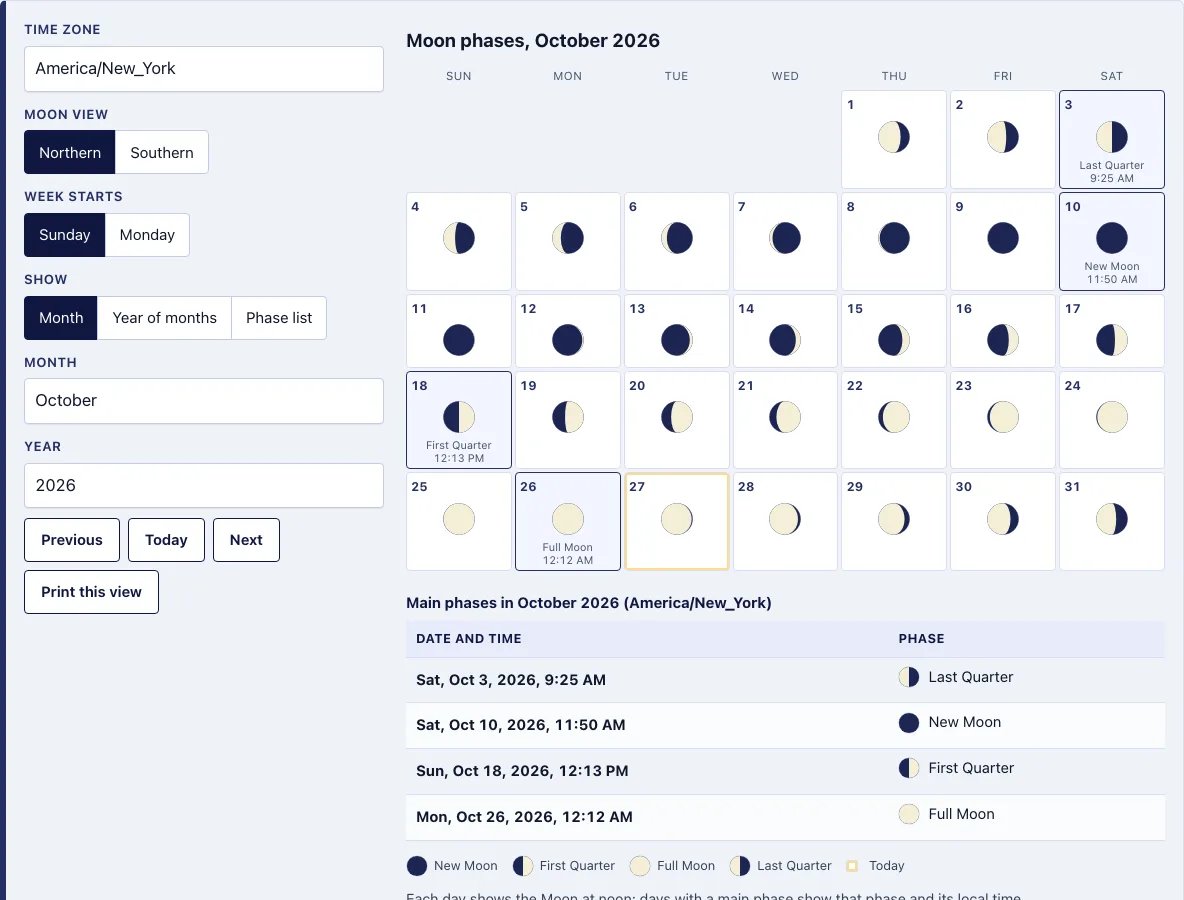The height and width of the screenshot is (900, 1184).
Task: Show the Month view
Action: (60, 318)
